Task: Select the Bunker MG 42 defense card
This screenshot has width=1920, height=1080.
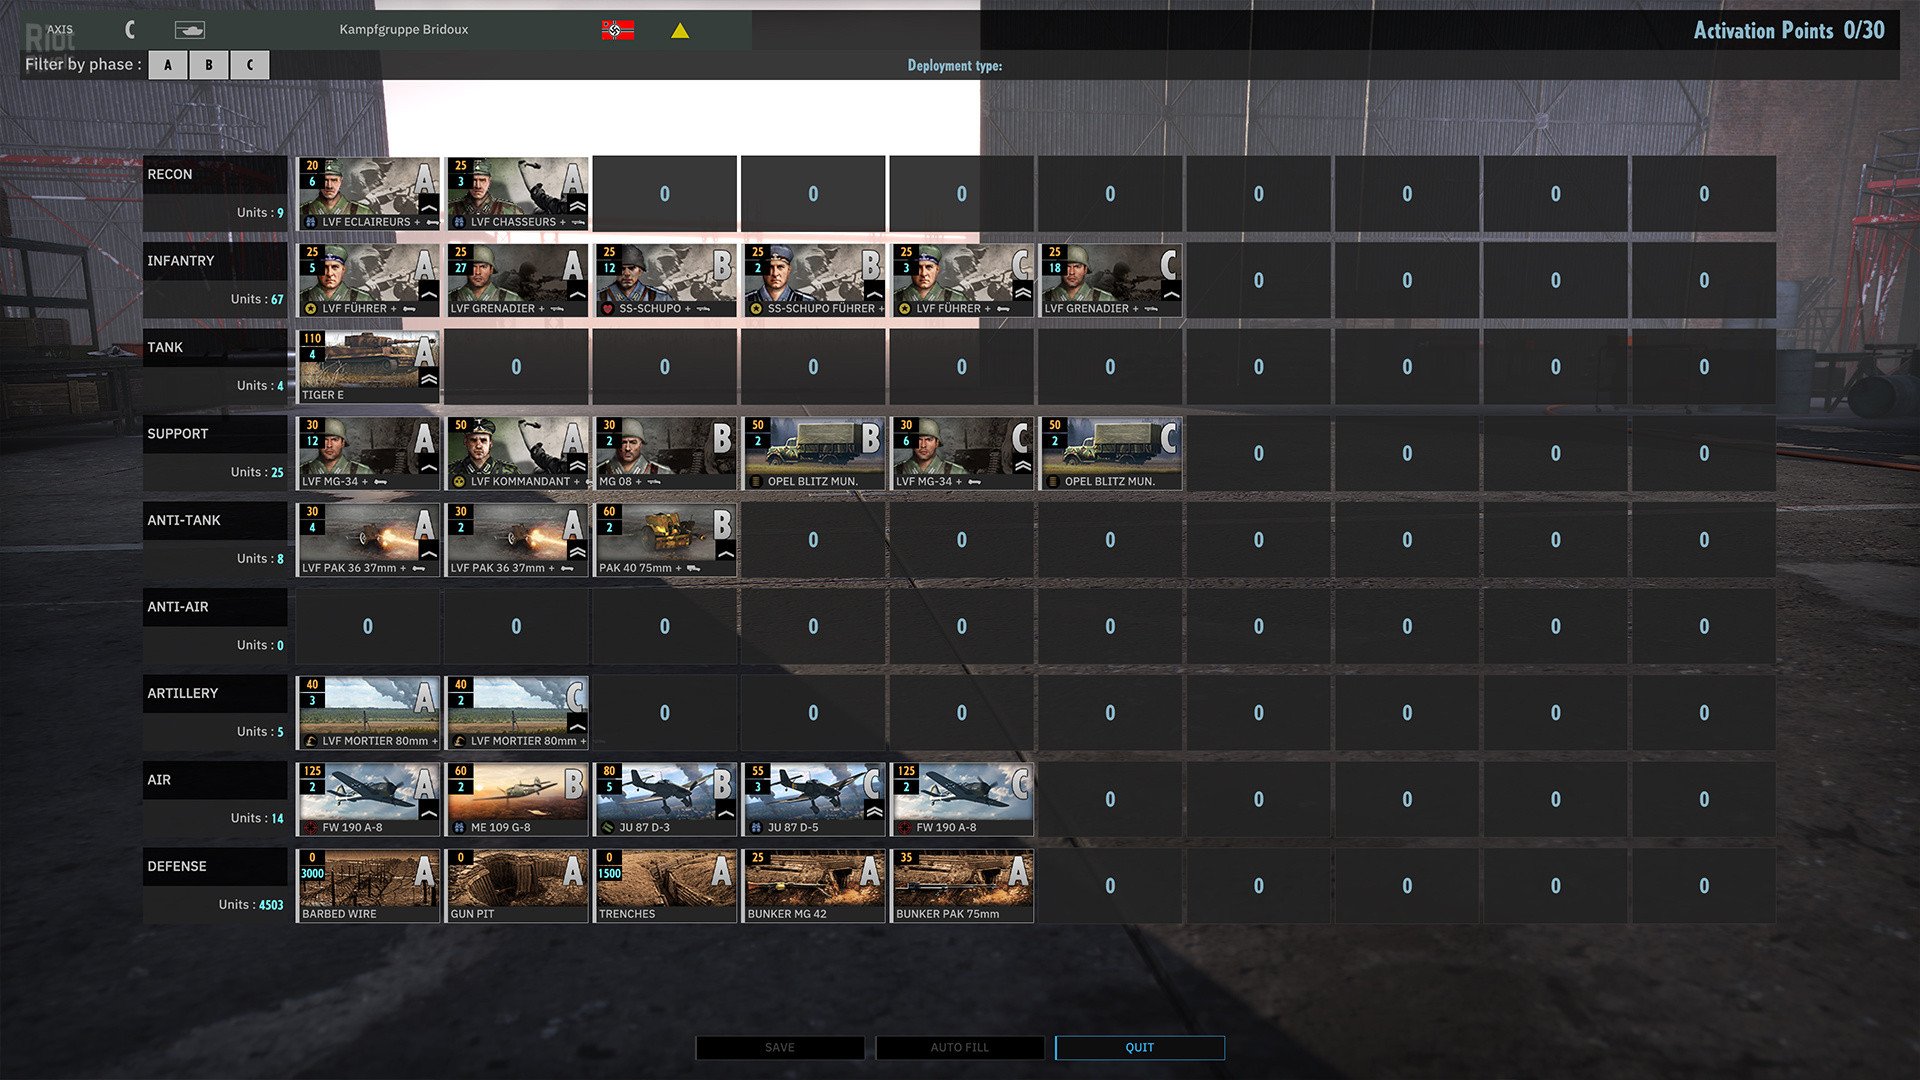Action: (x=812, y=885)
